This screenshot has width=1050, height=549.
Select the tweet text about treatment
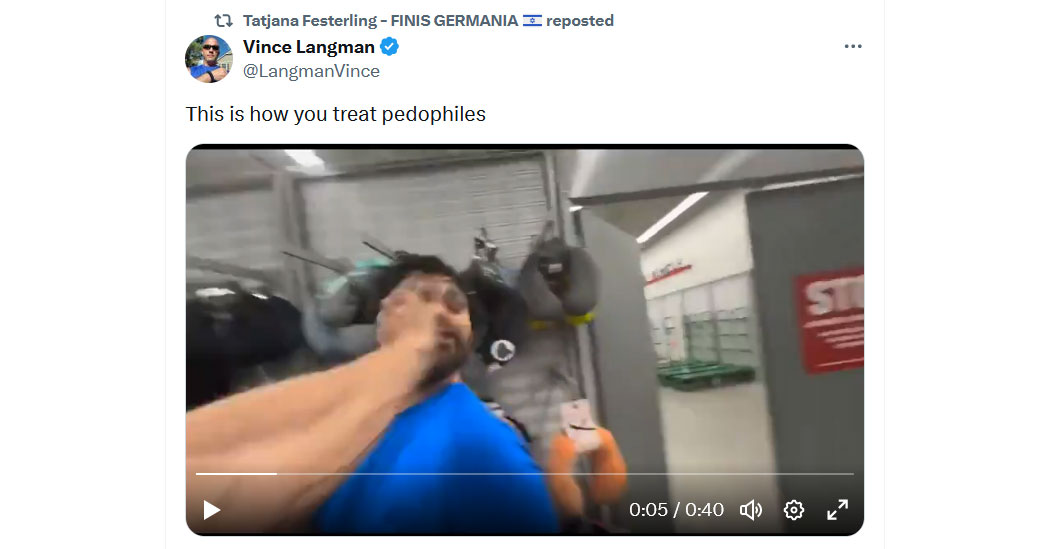(x=335, y=114)
